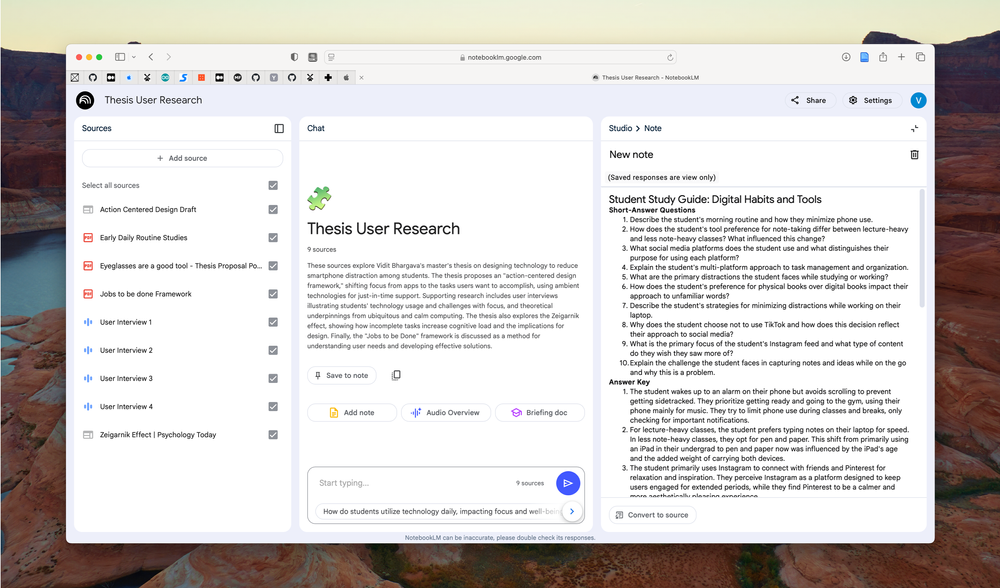Click the NotebookLM logo icon
Image resolution: width=1000 pixels, height=588 pixels.
pyautogui.click(x=85, y=100)
